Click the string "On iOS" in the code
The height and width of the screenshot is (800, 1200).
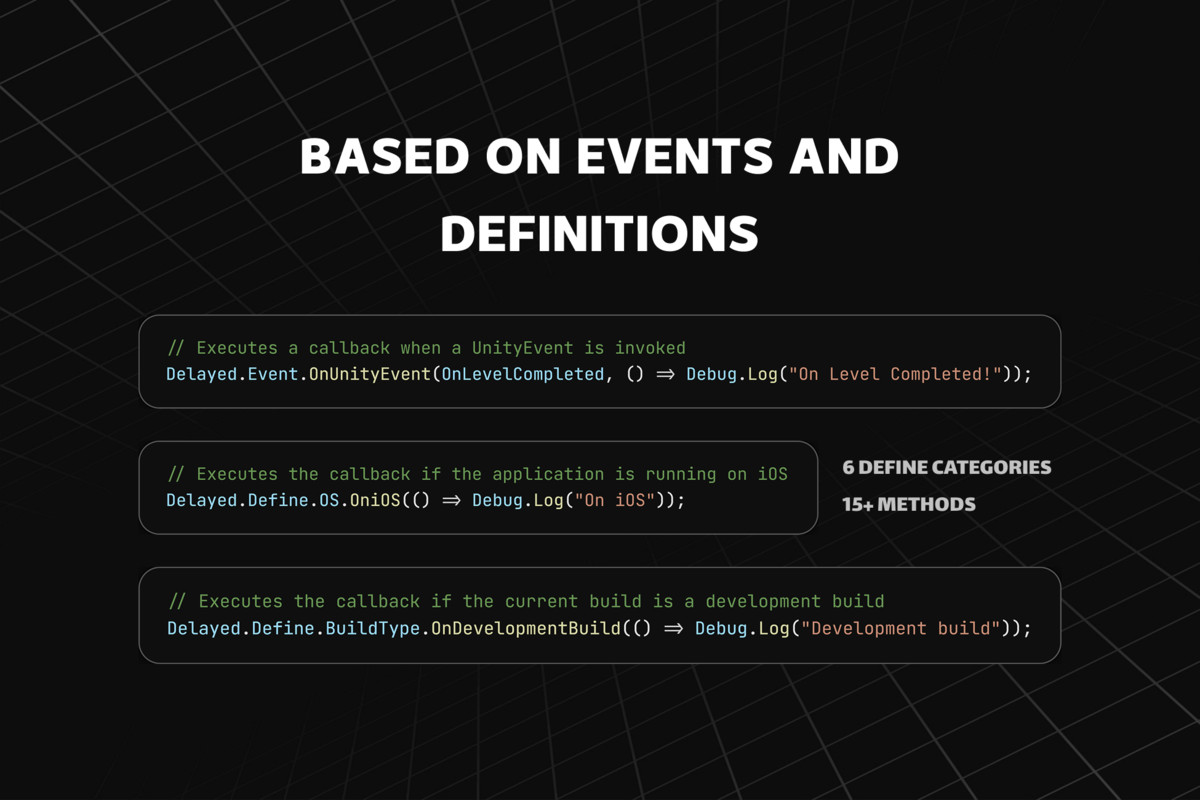pos(613,500)
